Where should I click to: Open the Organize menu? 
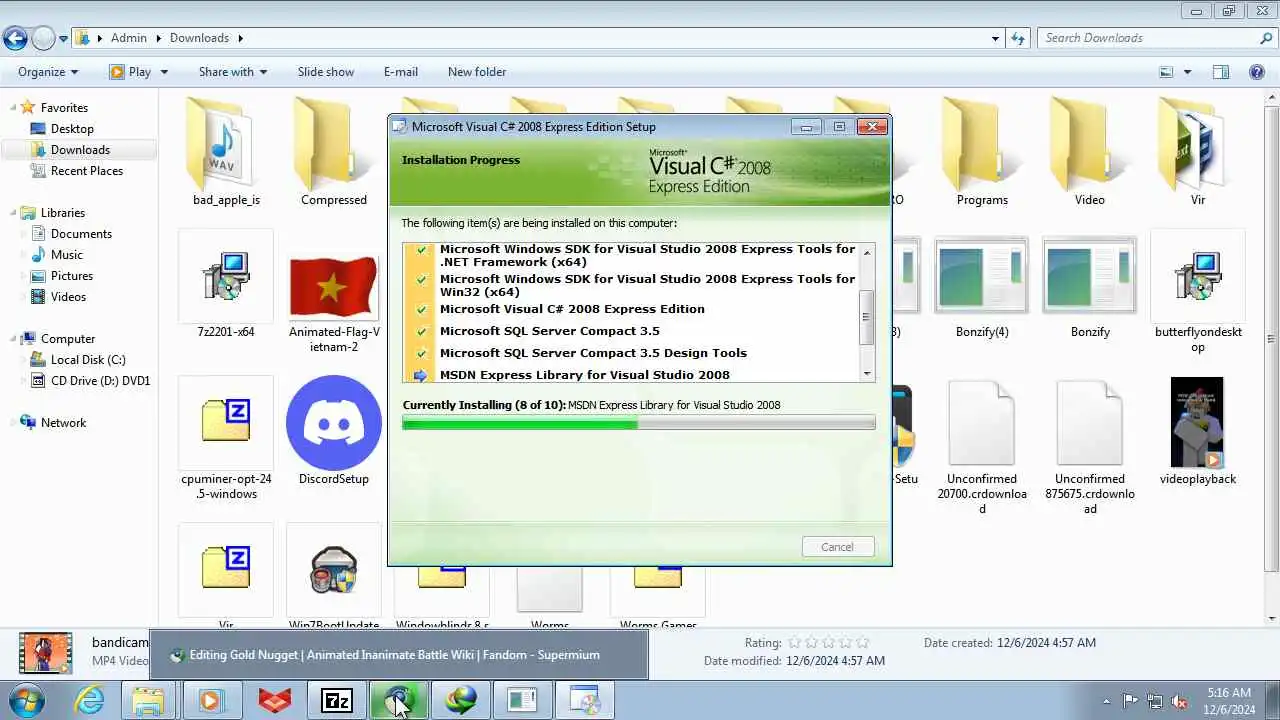click(x=48, y=72)
